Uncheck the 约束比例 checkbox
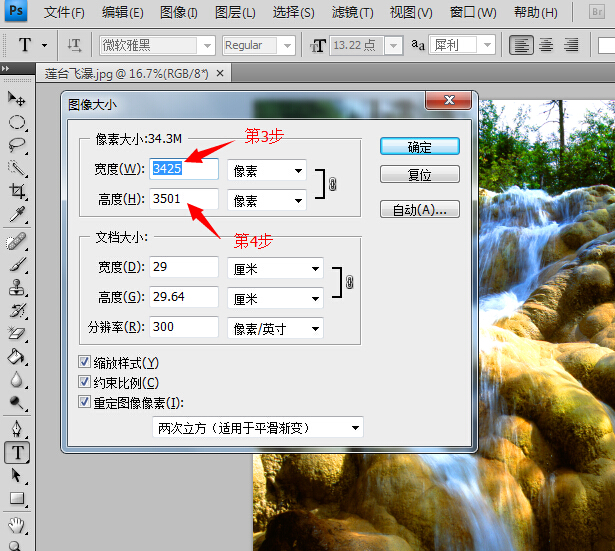Screen dimensions: 615x551 pyautogui.click(x=84, y=383)
